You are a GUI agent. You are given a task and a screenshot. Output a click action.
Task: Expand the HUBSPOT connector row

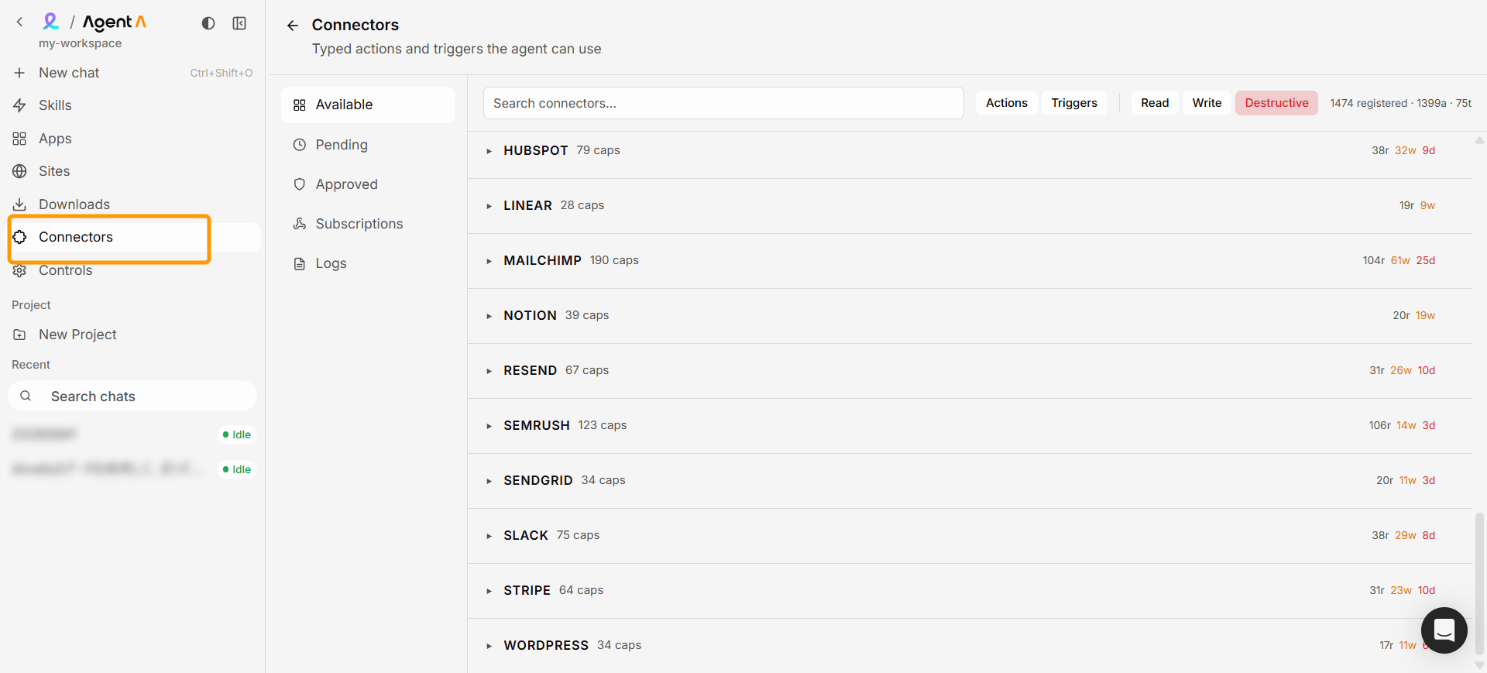pos(969,151)
